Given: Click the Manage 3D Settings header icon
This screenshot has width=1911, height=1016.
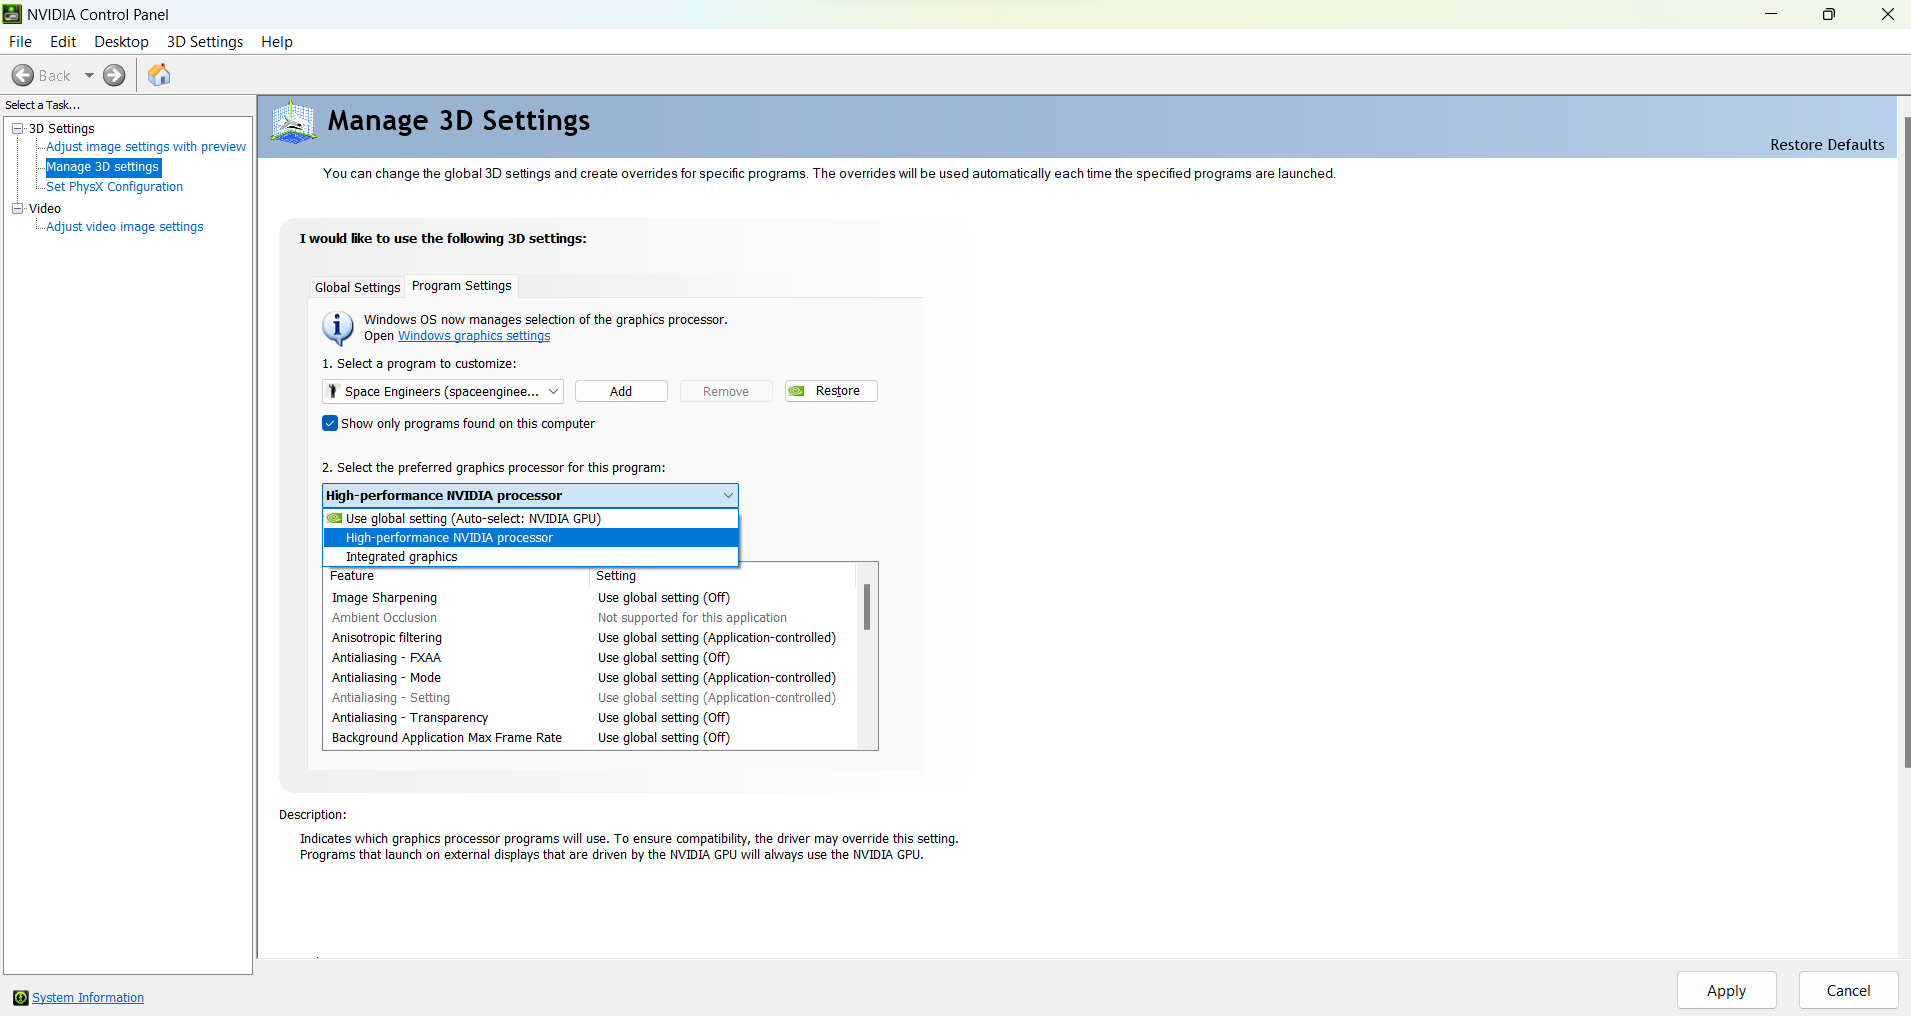Looking at the screenshot, I should tap(293, 123).
